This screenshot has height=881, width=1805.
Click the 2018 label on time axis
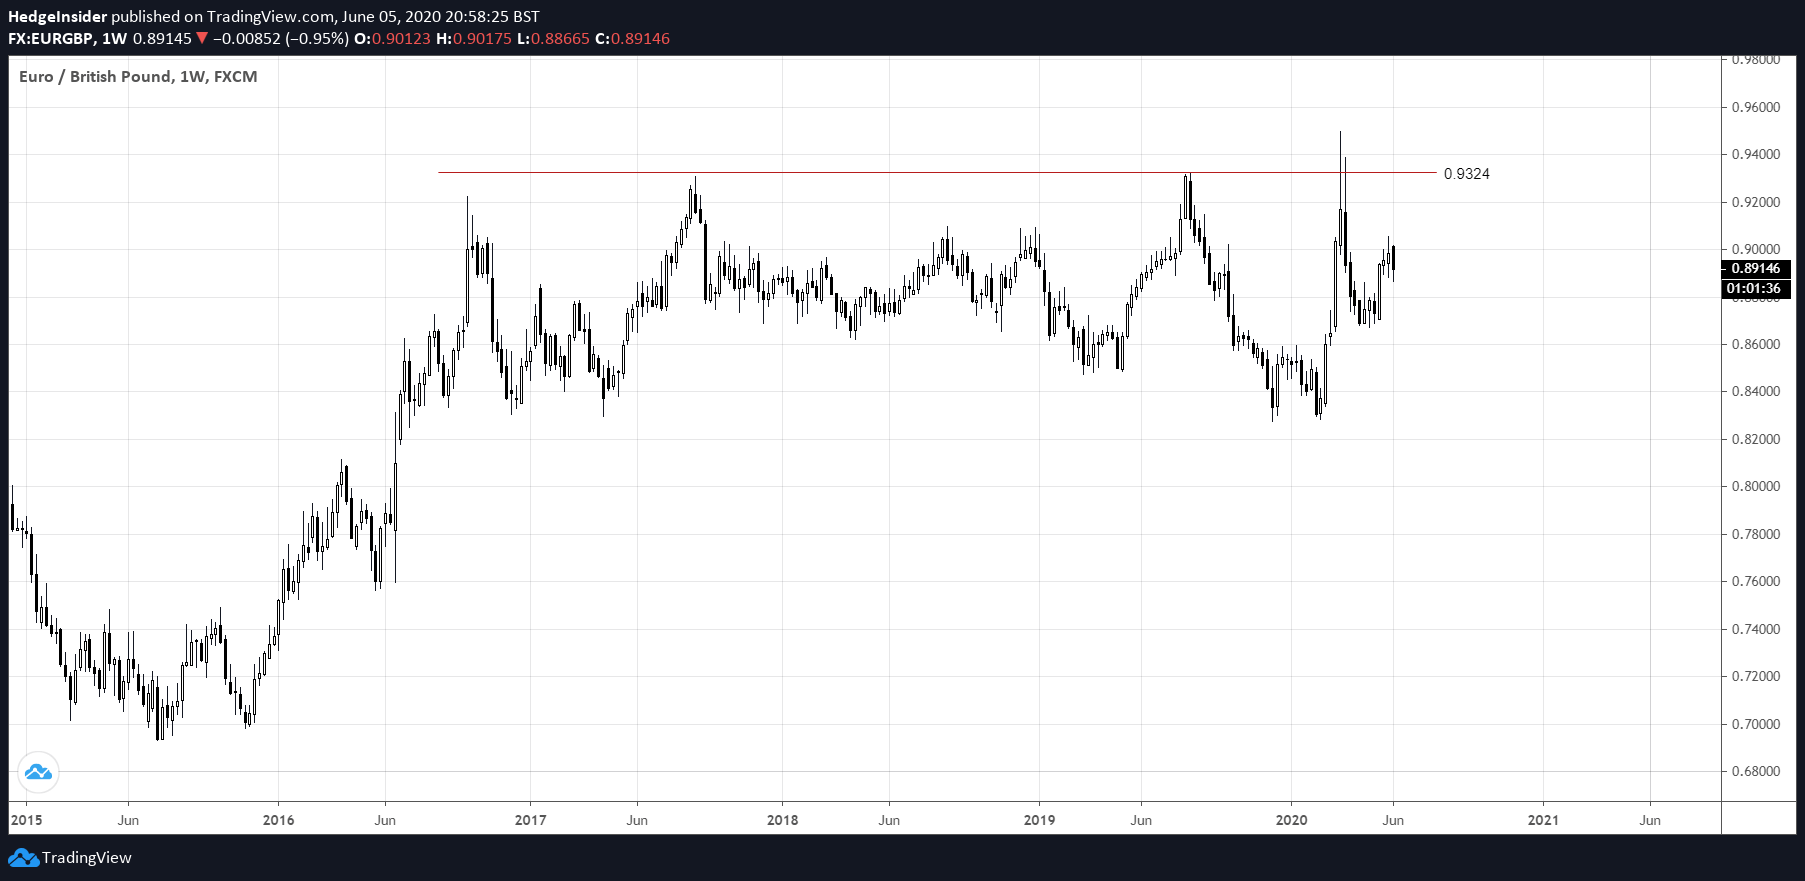coord(782,820)
